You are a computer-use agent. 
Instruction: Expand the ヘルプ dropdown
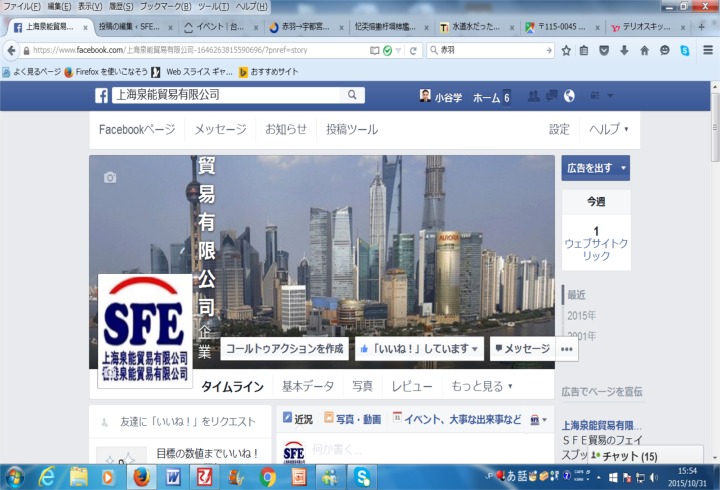pyautogui.click(x=608, y=129)
